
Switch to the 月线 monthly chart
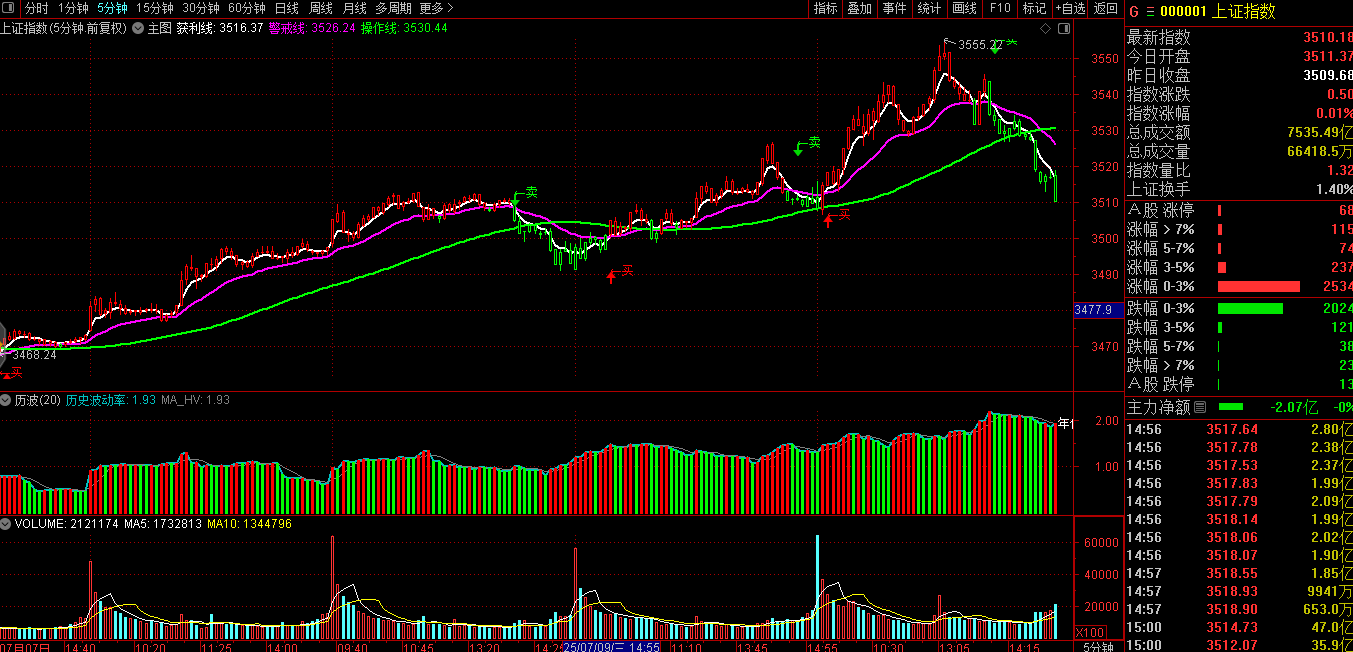[354, 8]
